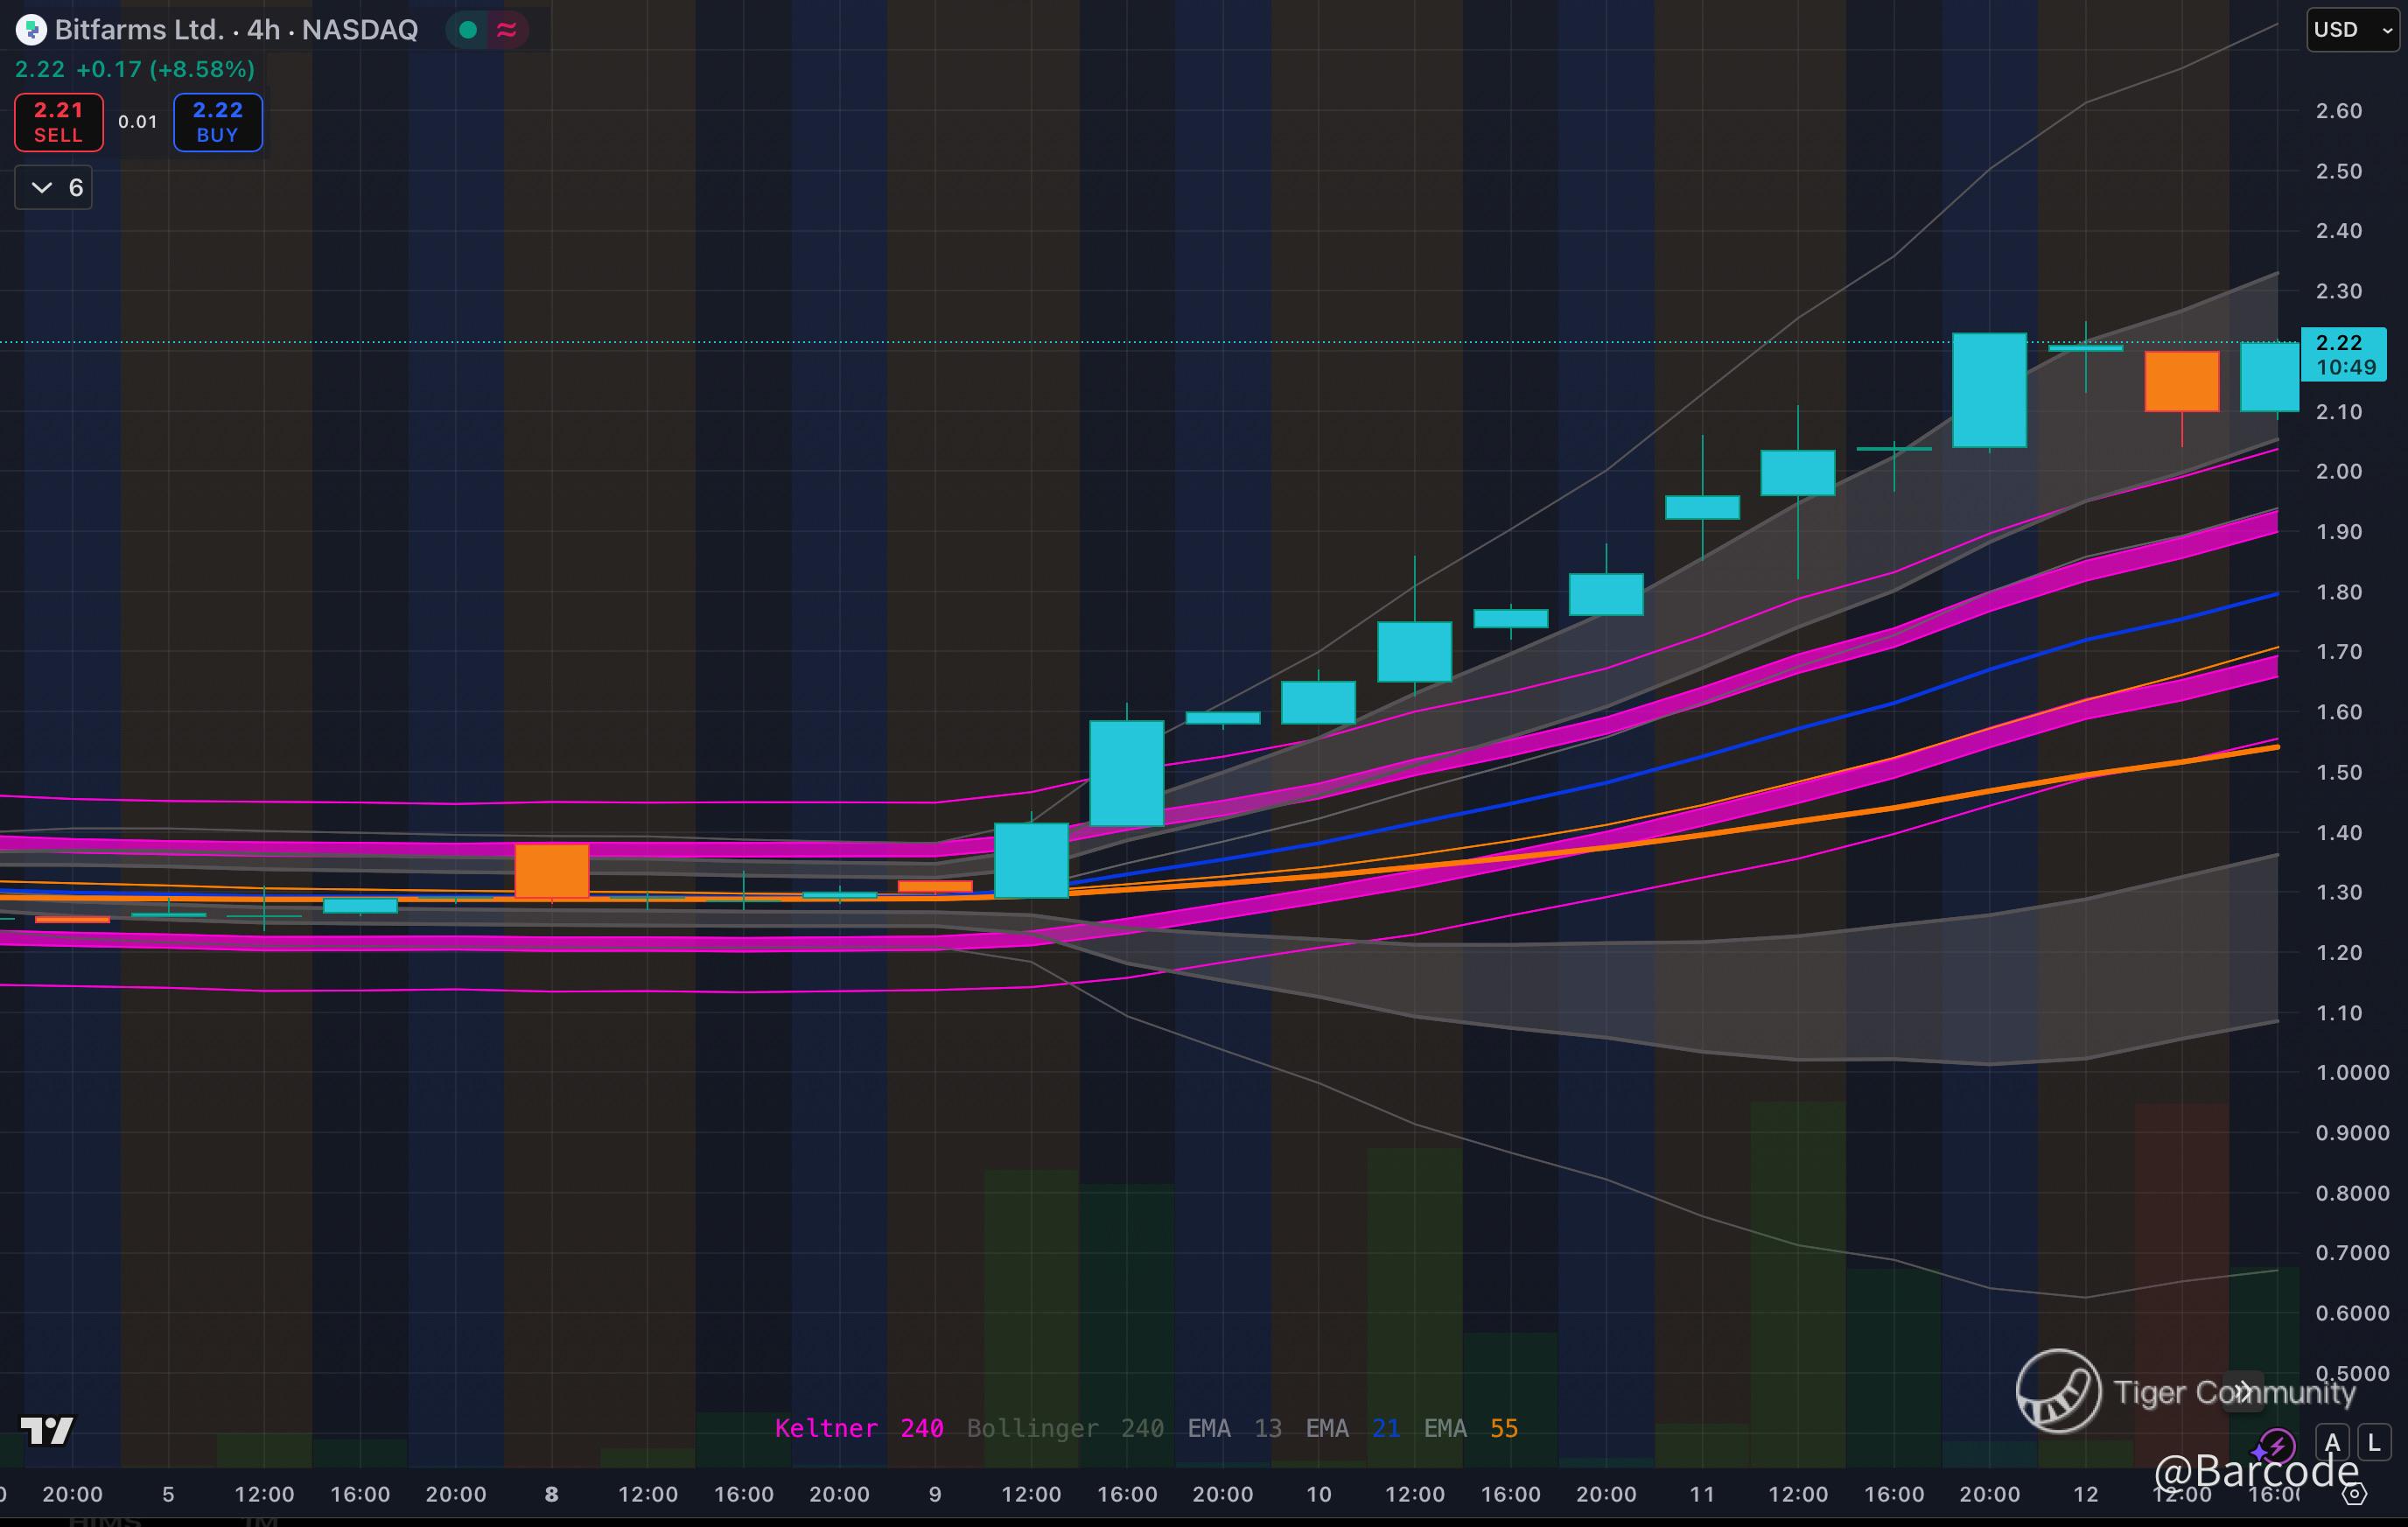Open the USD currency dropdown

2351,30
